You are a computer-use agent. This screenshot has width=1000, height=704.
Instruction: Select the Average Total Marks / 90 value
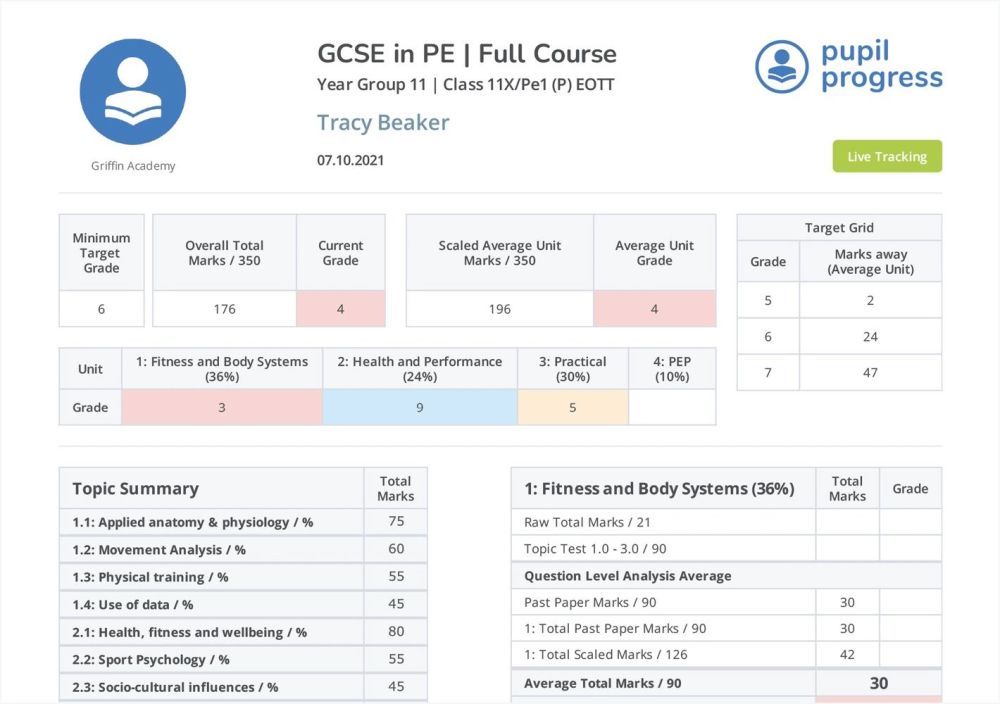tap(878, 683)
